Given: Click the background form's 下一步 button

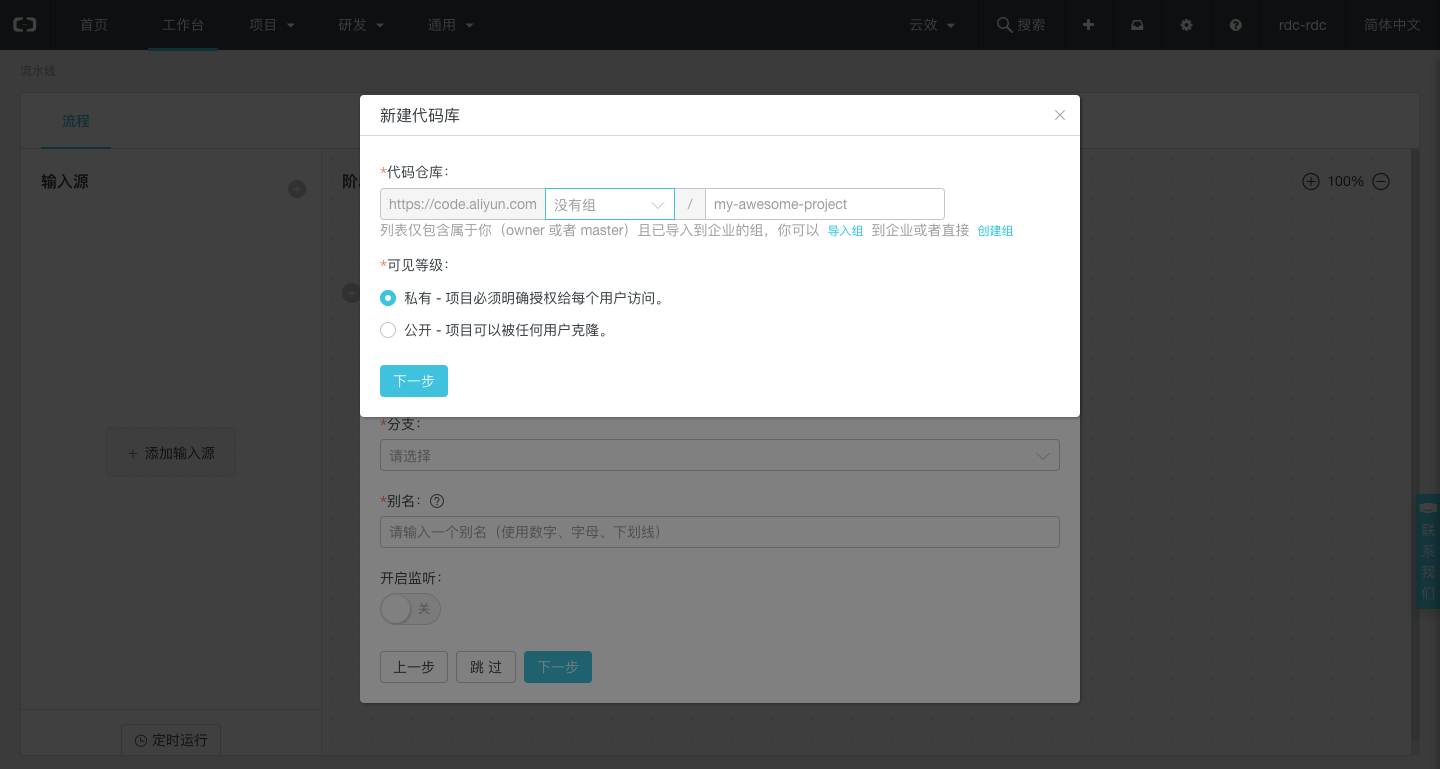Looking at the screenshot, I should [558, 667].
